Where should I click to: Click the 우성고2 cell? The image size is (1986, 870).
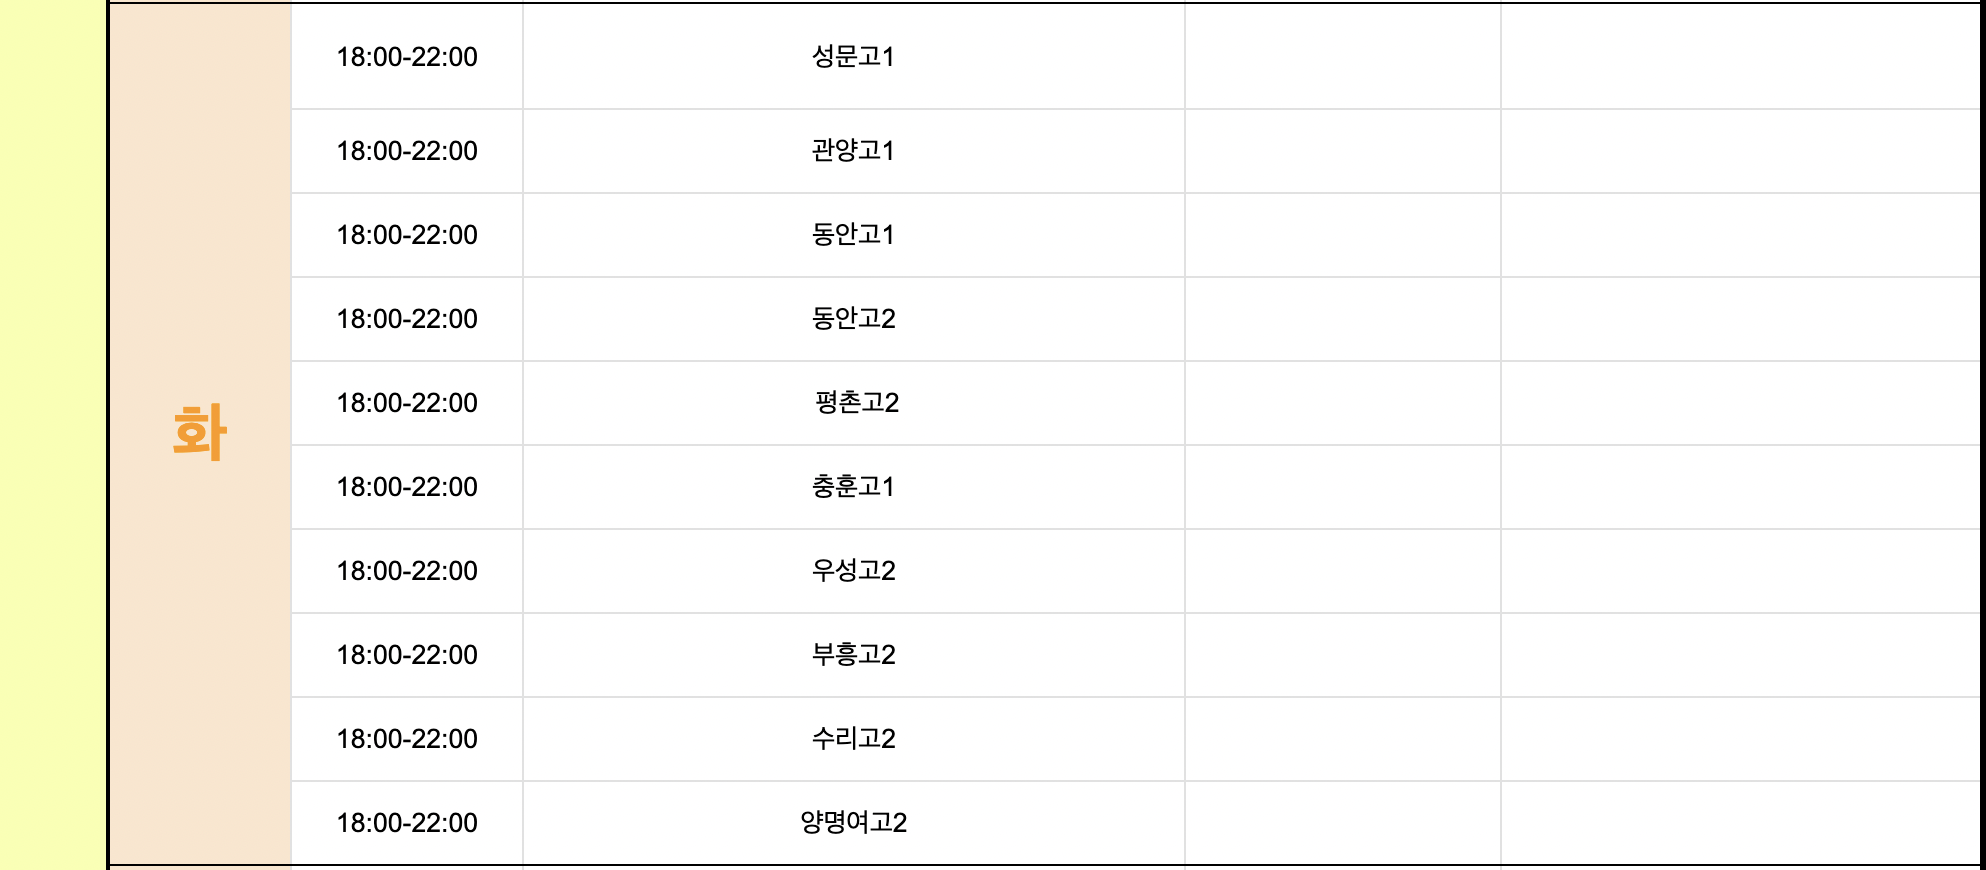pos(853,571)
